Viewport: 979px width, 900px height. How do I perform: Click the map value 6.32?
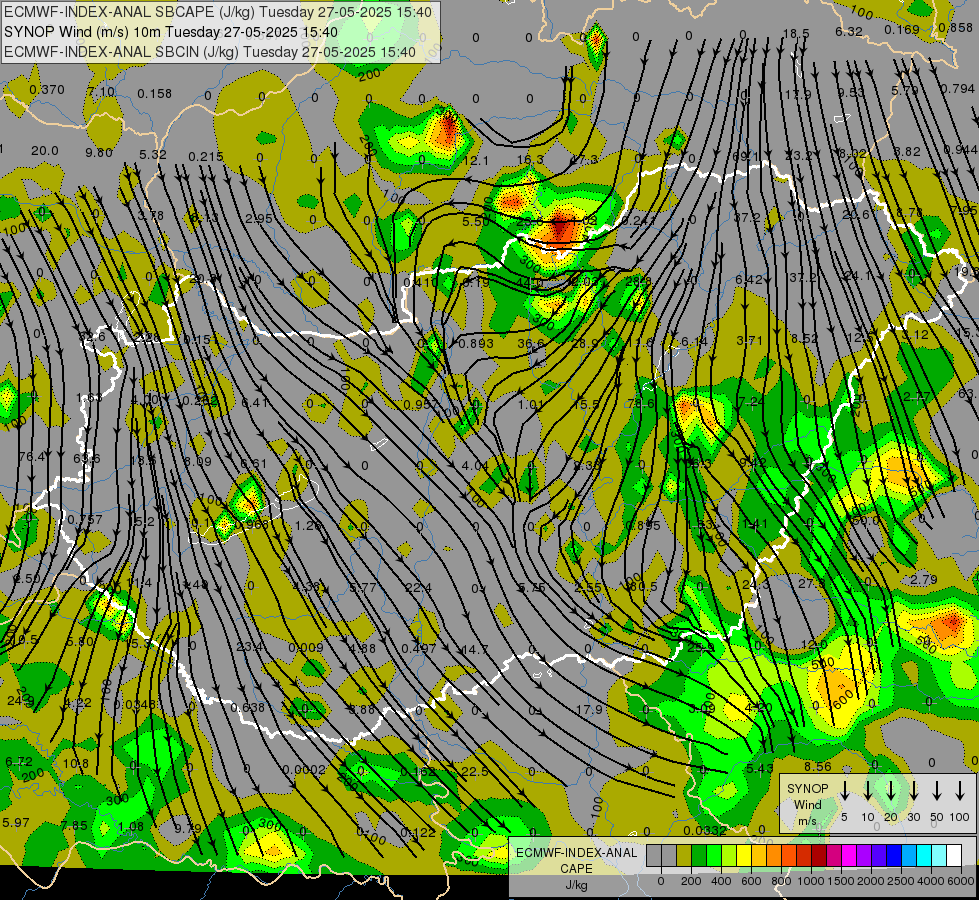tap(849, 31)
